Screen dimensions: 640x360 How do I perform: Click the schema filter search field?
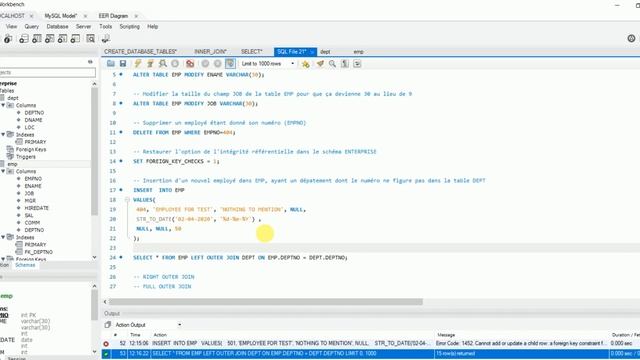47,73
